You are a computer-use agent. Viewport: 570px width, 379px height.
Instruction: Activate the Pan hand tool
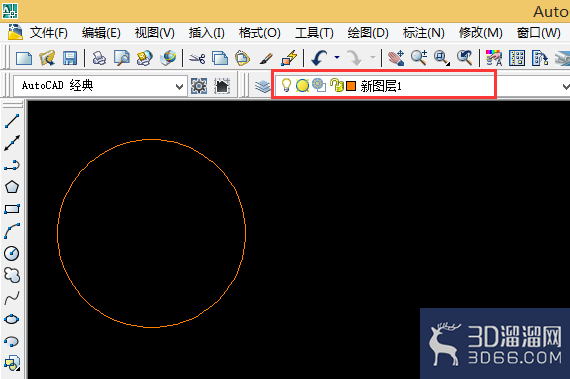click(396, 58)
